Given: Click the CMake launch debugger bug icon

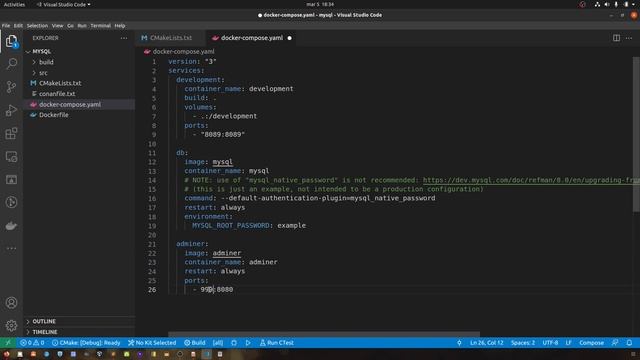Looking at the screenshot, I should pyautogui.click(x=234, y=343).
